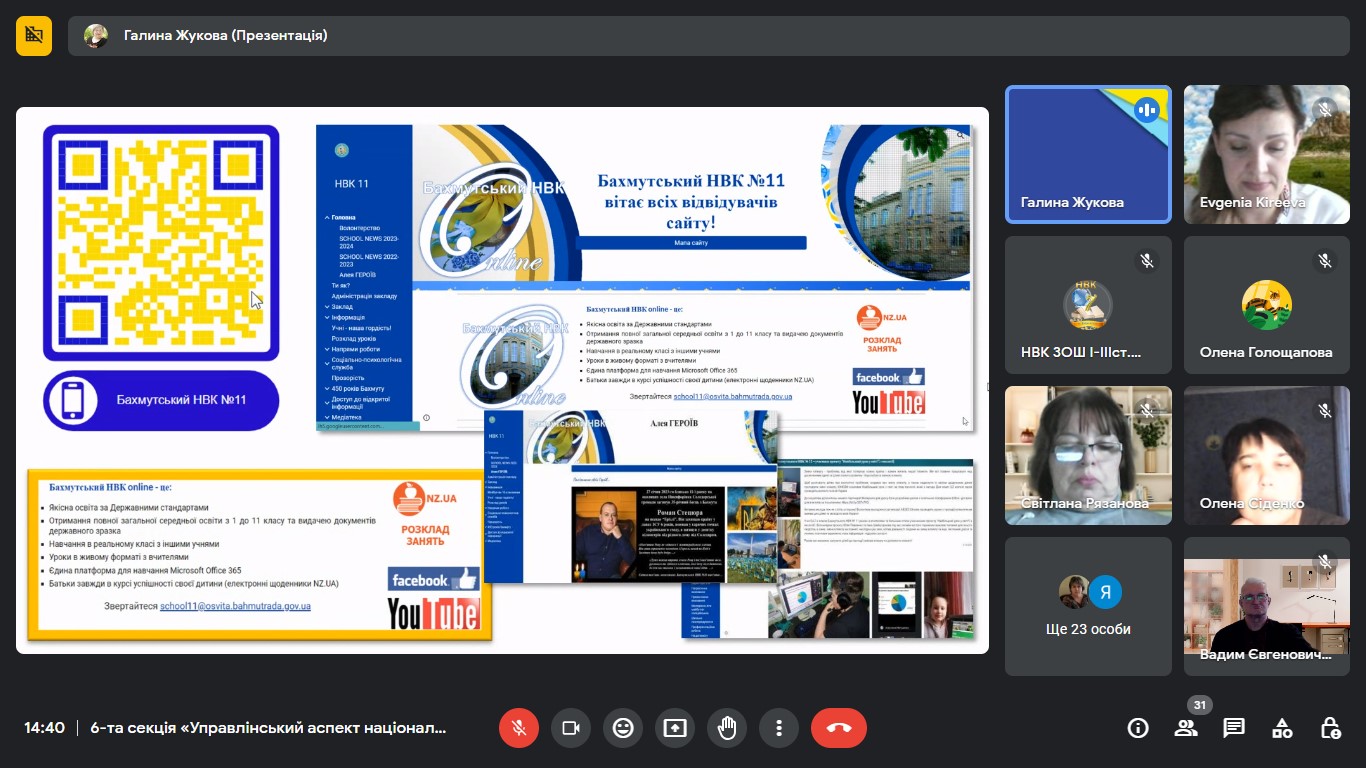The width and height of the screenshot is (1366, 768).
Task: Select Вадим Євгенович video tile
Action: (1267, 606)
